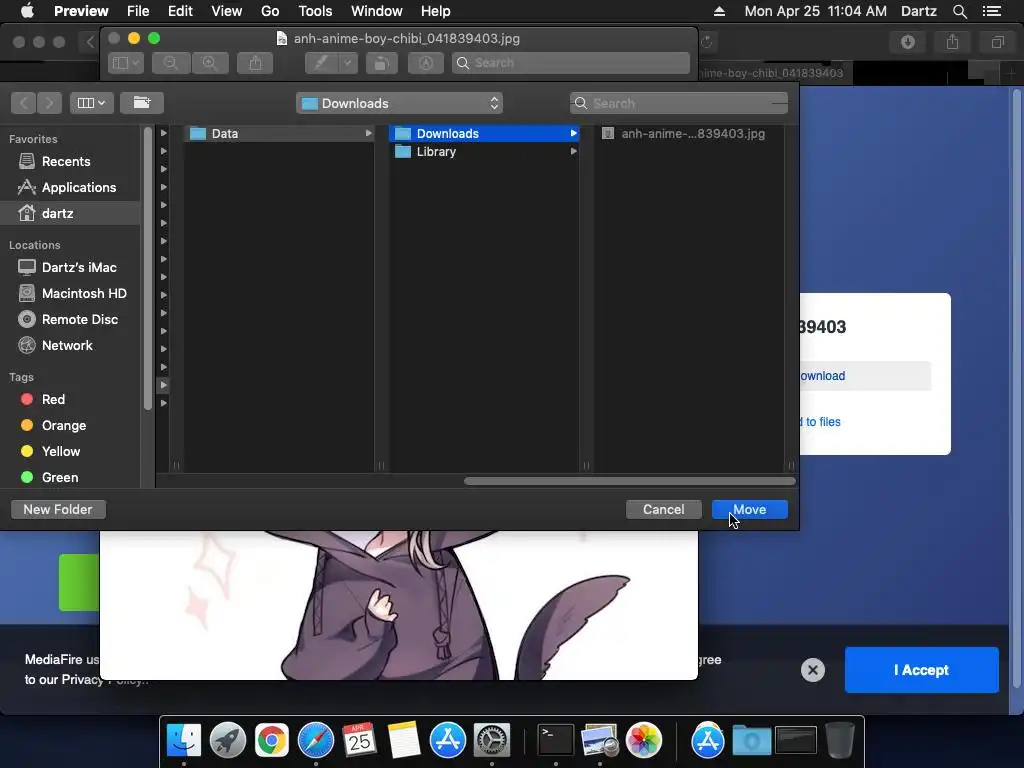Select the Library folder
This screenshot has height=768, width=1024.
point(484,152)
